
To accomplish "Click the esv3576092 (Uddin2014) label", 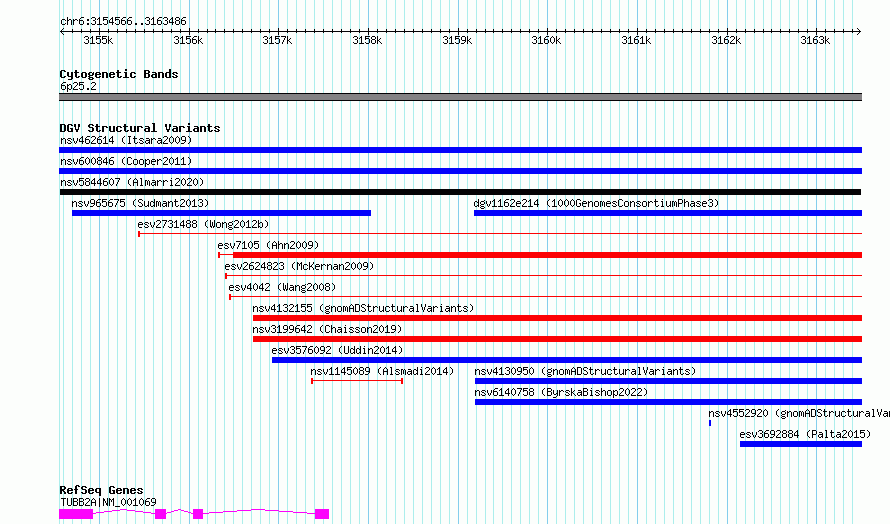I will pyautogui.click(x=337, y=350).
